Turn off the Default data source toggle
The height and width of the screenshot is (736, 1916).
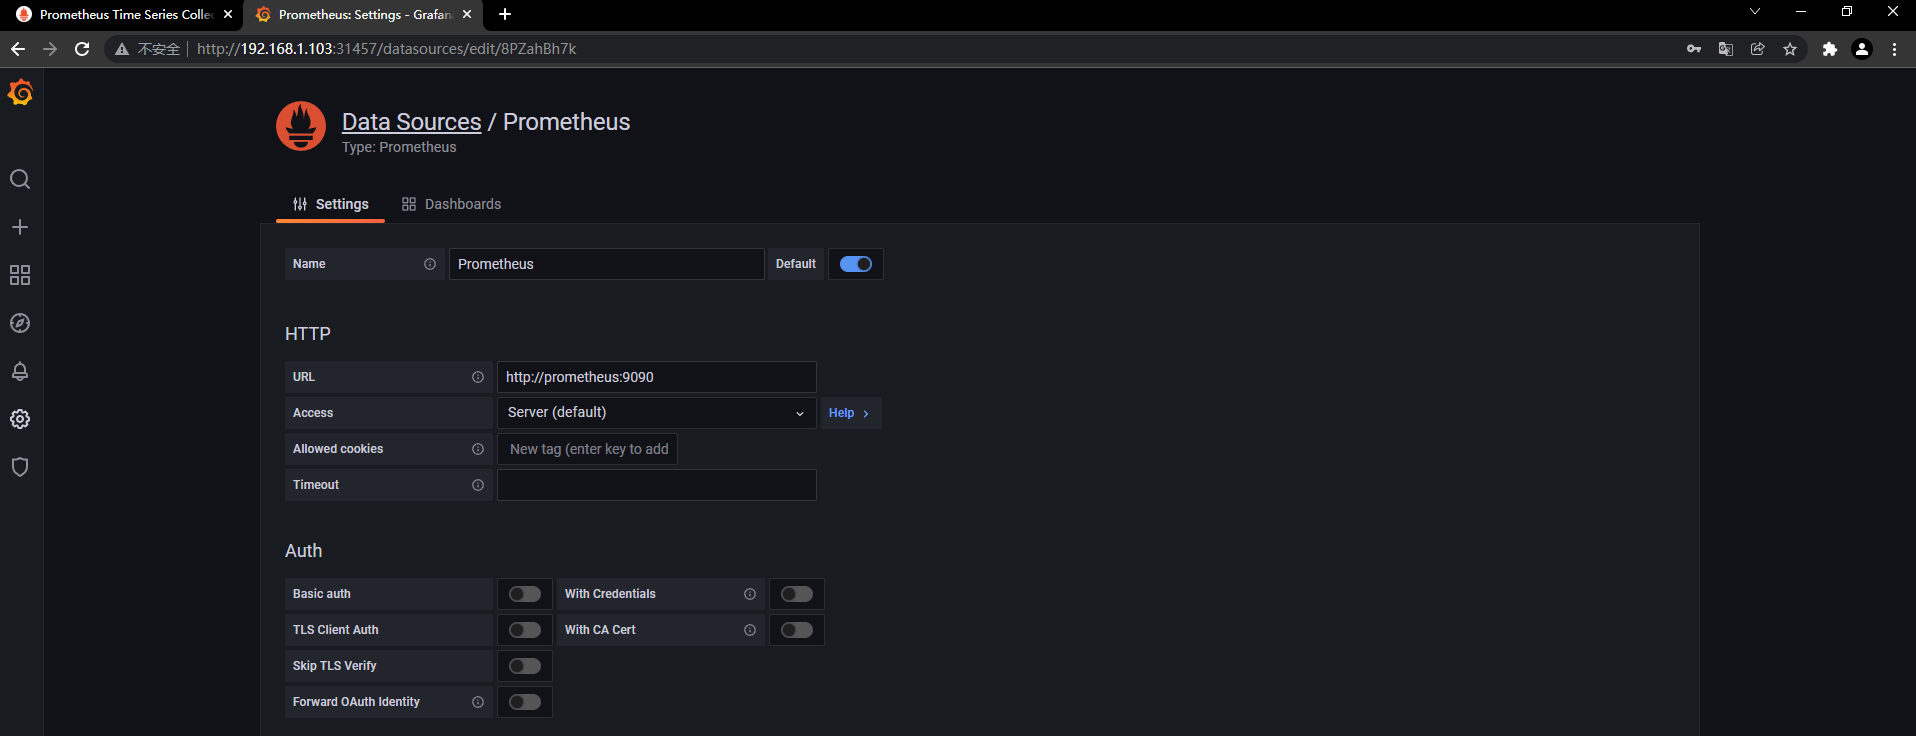pyautogui.click(x=856, y=264)
